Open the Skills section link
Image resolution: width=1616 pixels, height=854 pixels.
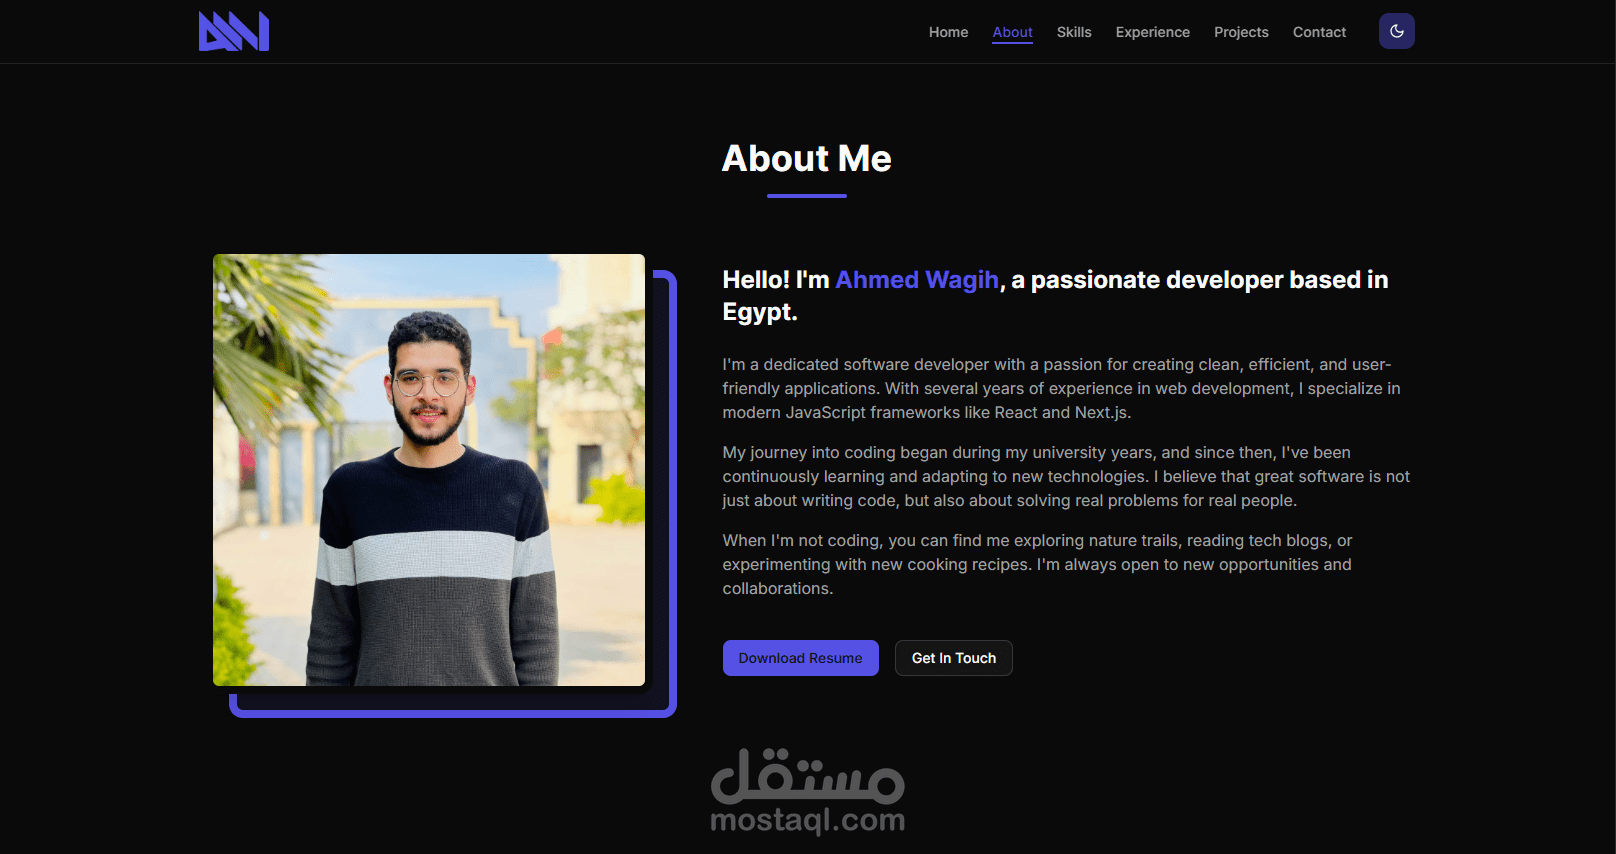pyautogui.click(x=1074, y=32)
